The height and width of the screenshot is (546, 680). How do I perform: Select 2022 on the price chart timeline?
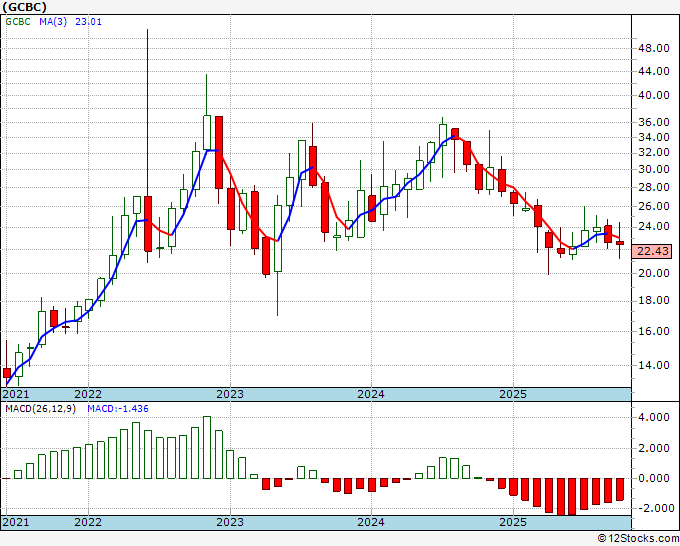88,394
